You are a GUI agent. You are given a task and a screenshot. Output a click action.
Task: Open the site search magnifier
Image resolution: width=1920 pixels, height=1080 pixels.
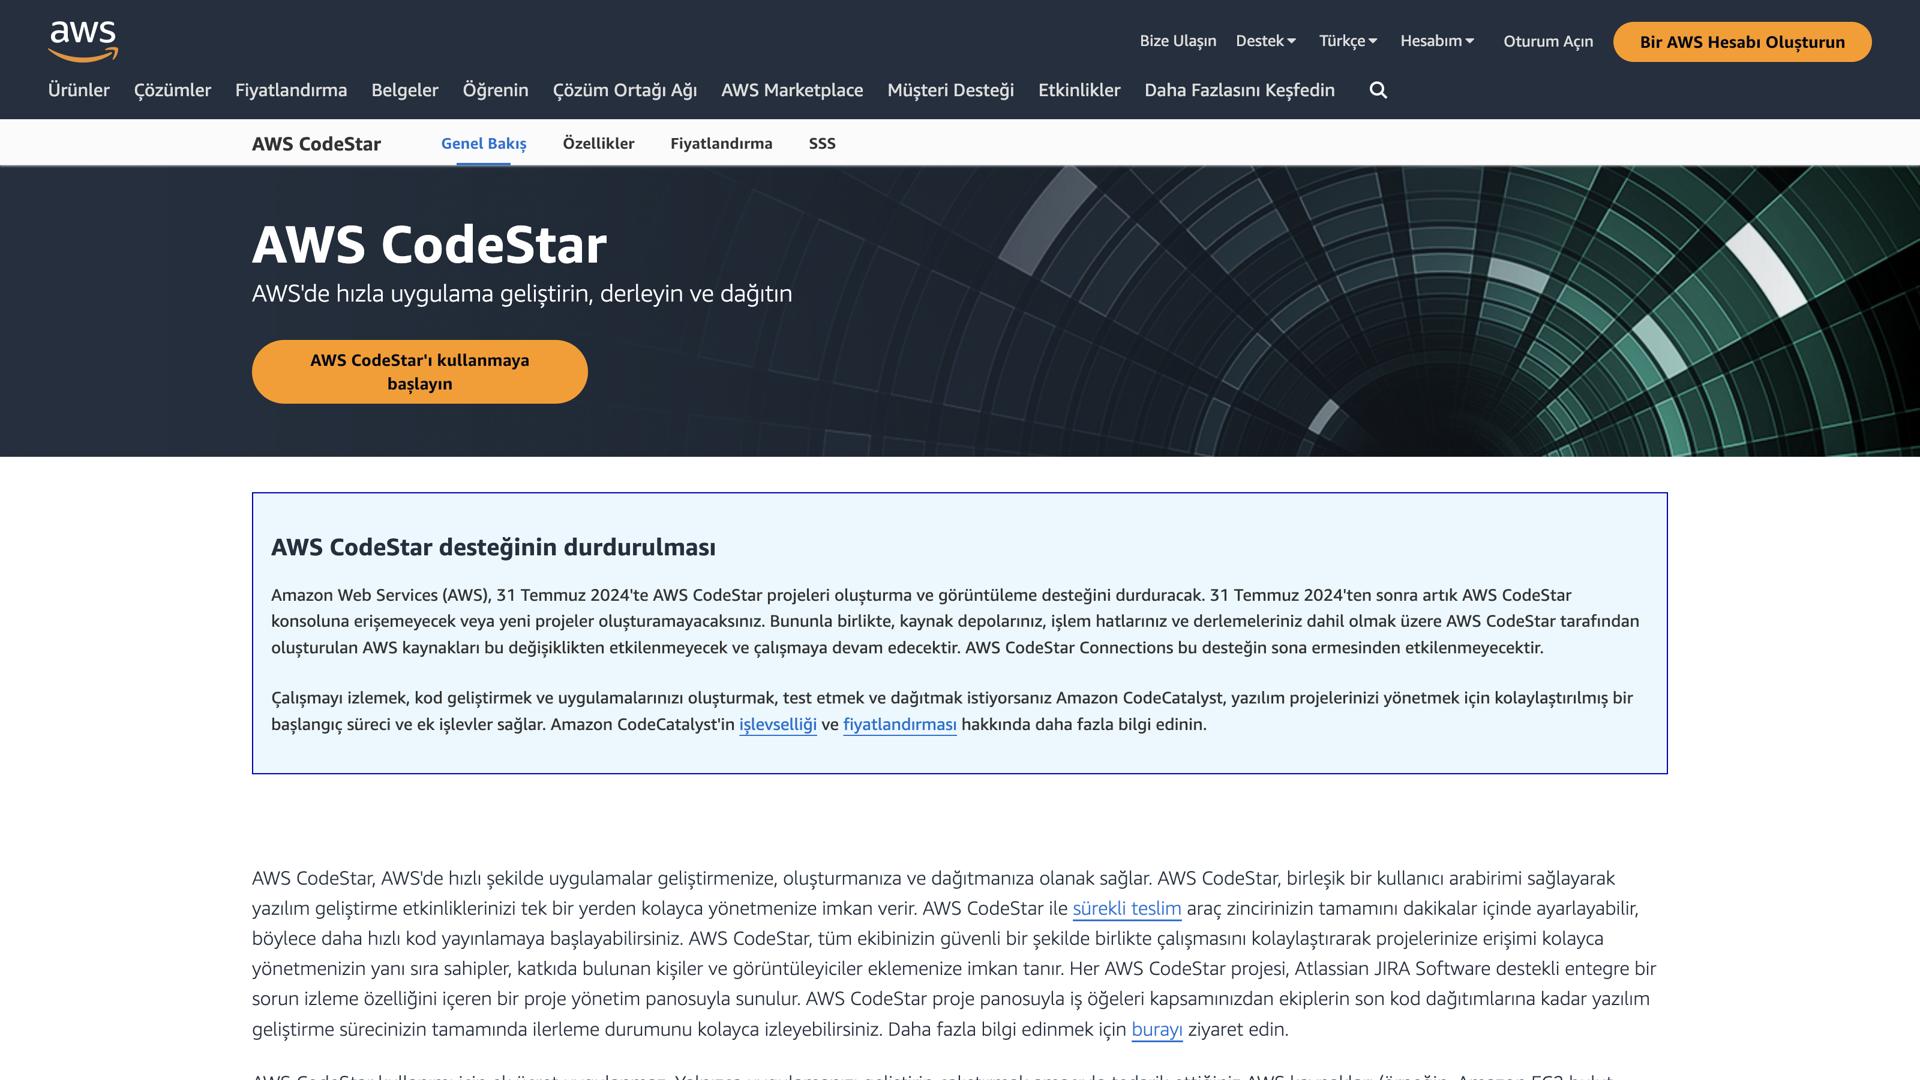(1378, 90)
